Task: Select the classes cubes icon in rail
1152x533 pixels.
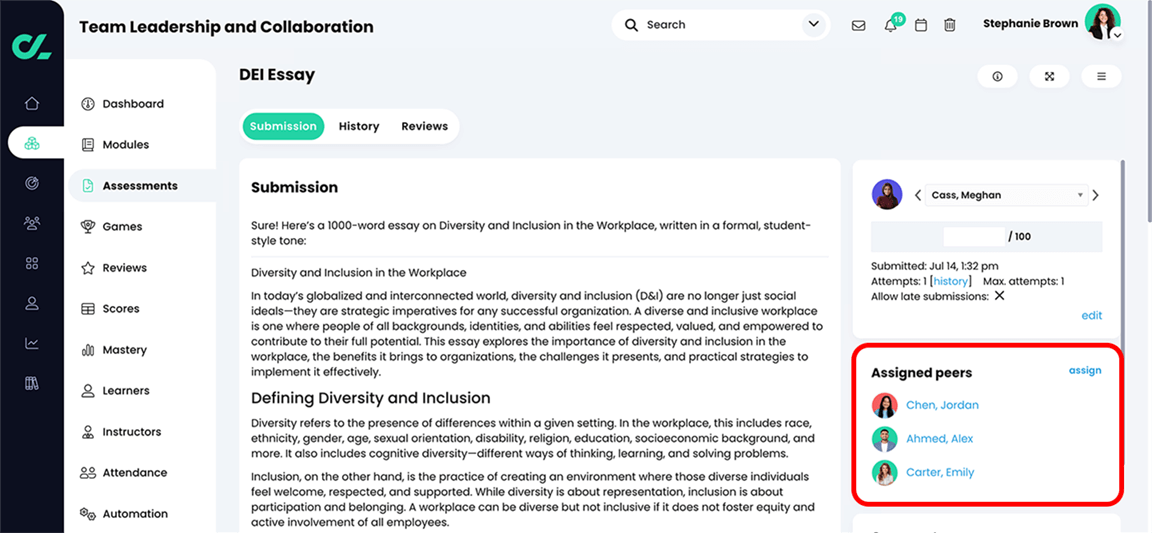Action: click(x=32, y=143)
